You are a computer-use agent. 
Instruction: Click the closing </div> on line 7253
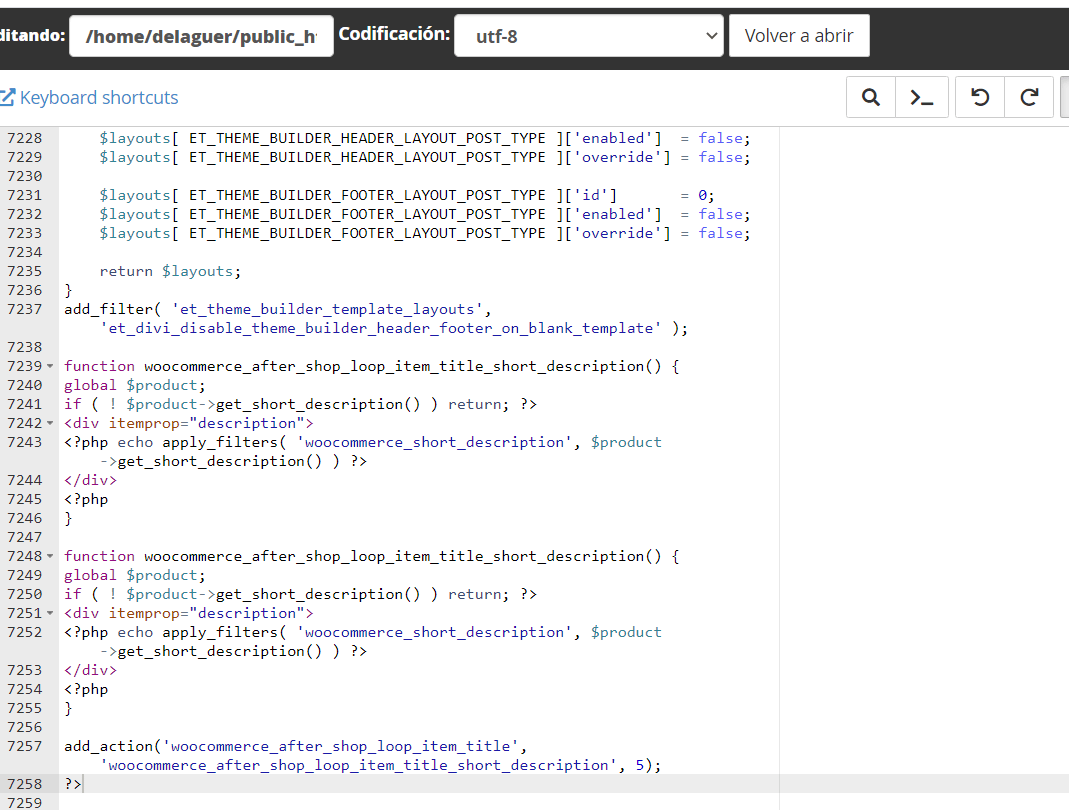(x=91, y=670)
